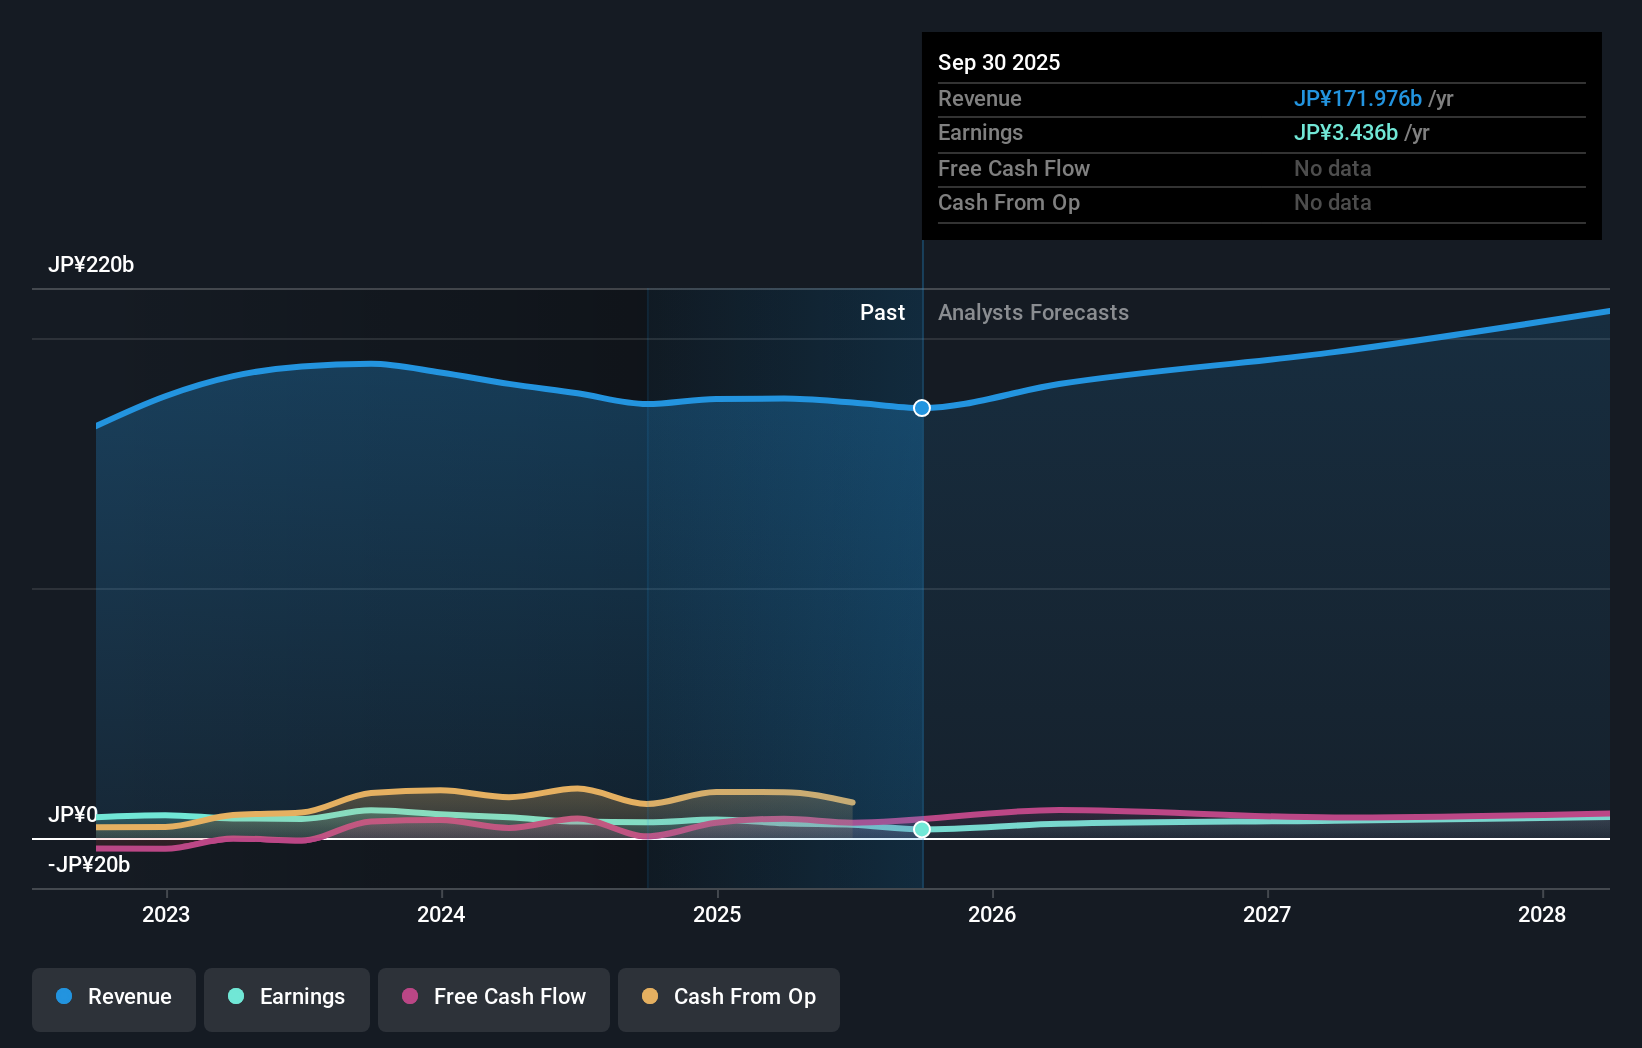Click the 2026 label on the time axis
The image size is (1642, 1048).
(x=992, y=914)
